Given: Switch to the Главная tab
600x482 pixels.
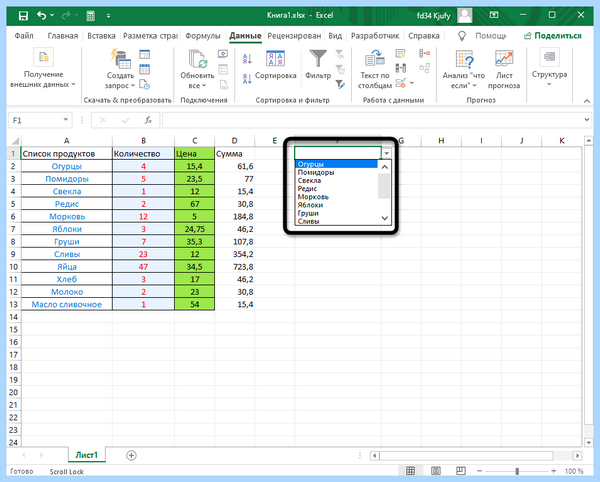Looking at the screenshot, I should (x=63, y=36).
